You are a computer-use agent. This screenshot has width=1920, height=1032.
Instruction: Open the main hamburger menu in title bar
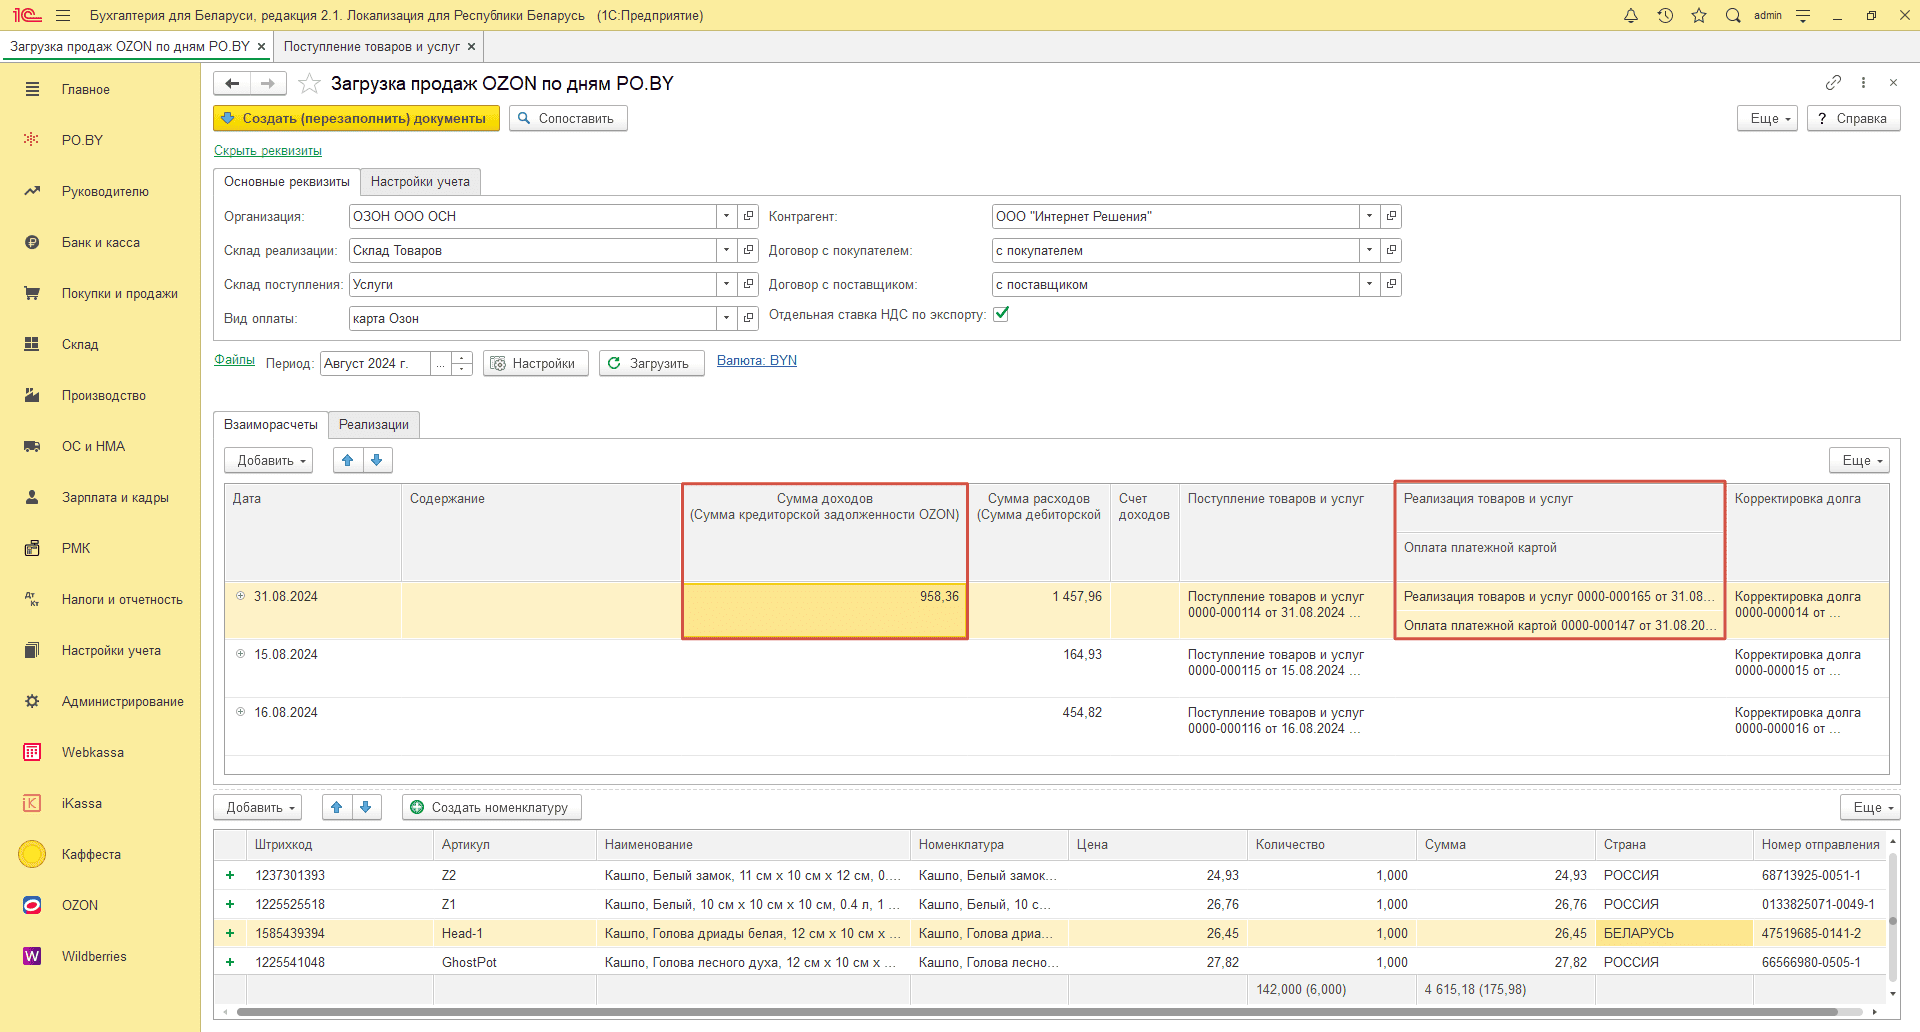coord(63,15)
